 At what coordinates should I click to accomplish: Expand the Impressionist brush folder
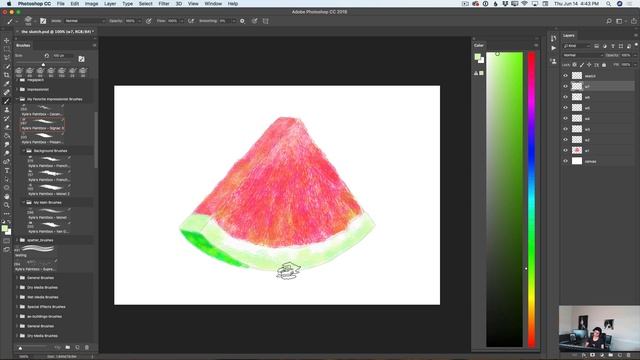[17, 89]
